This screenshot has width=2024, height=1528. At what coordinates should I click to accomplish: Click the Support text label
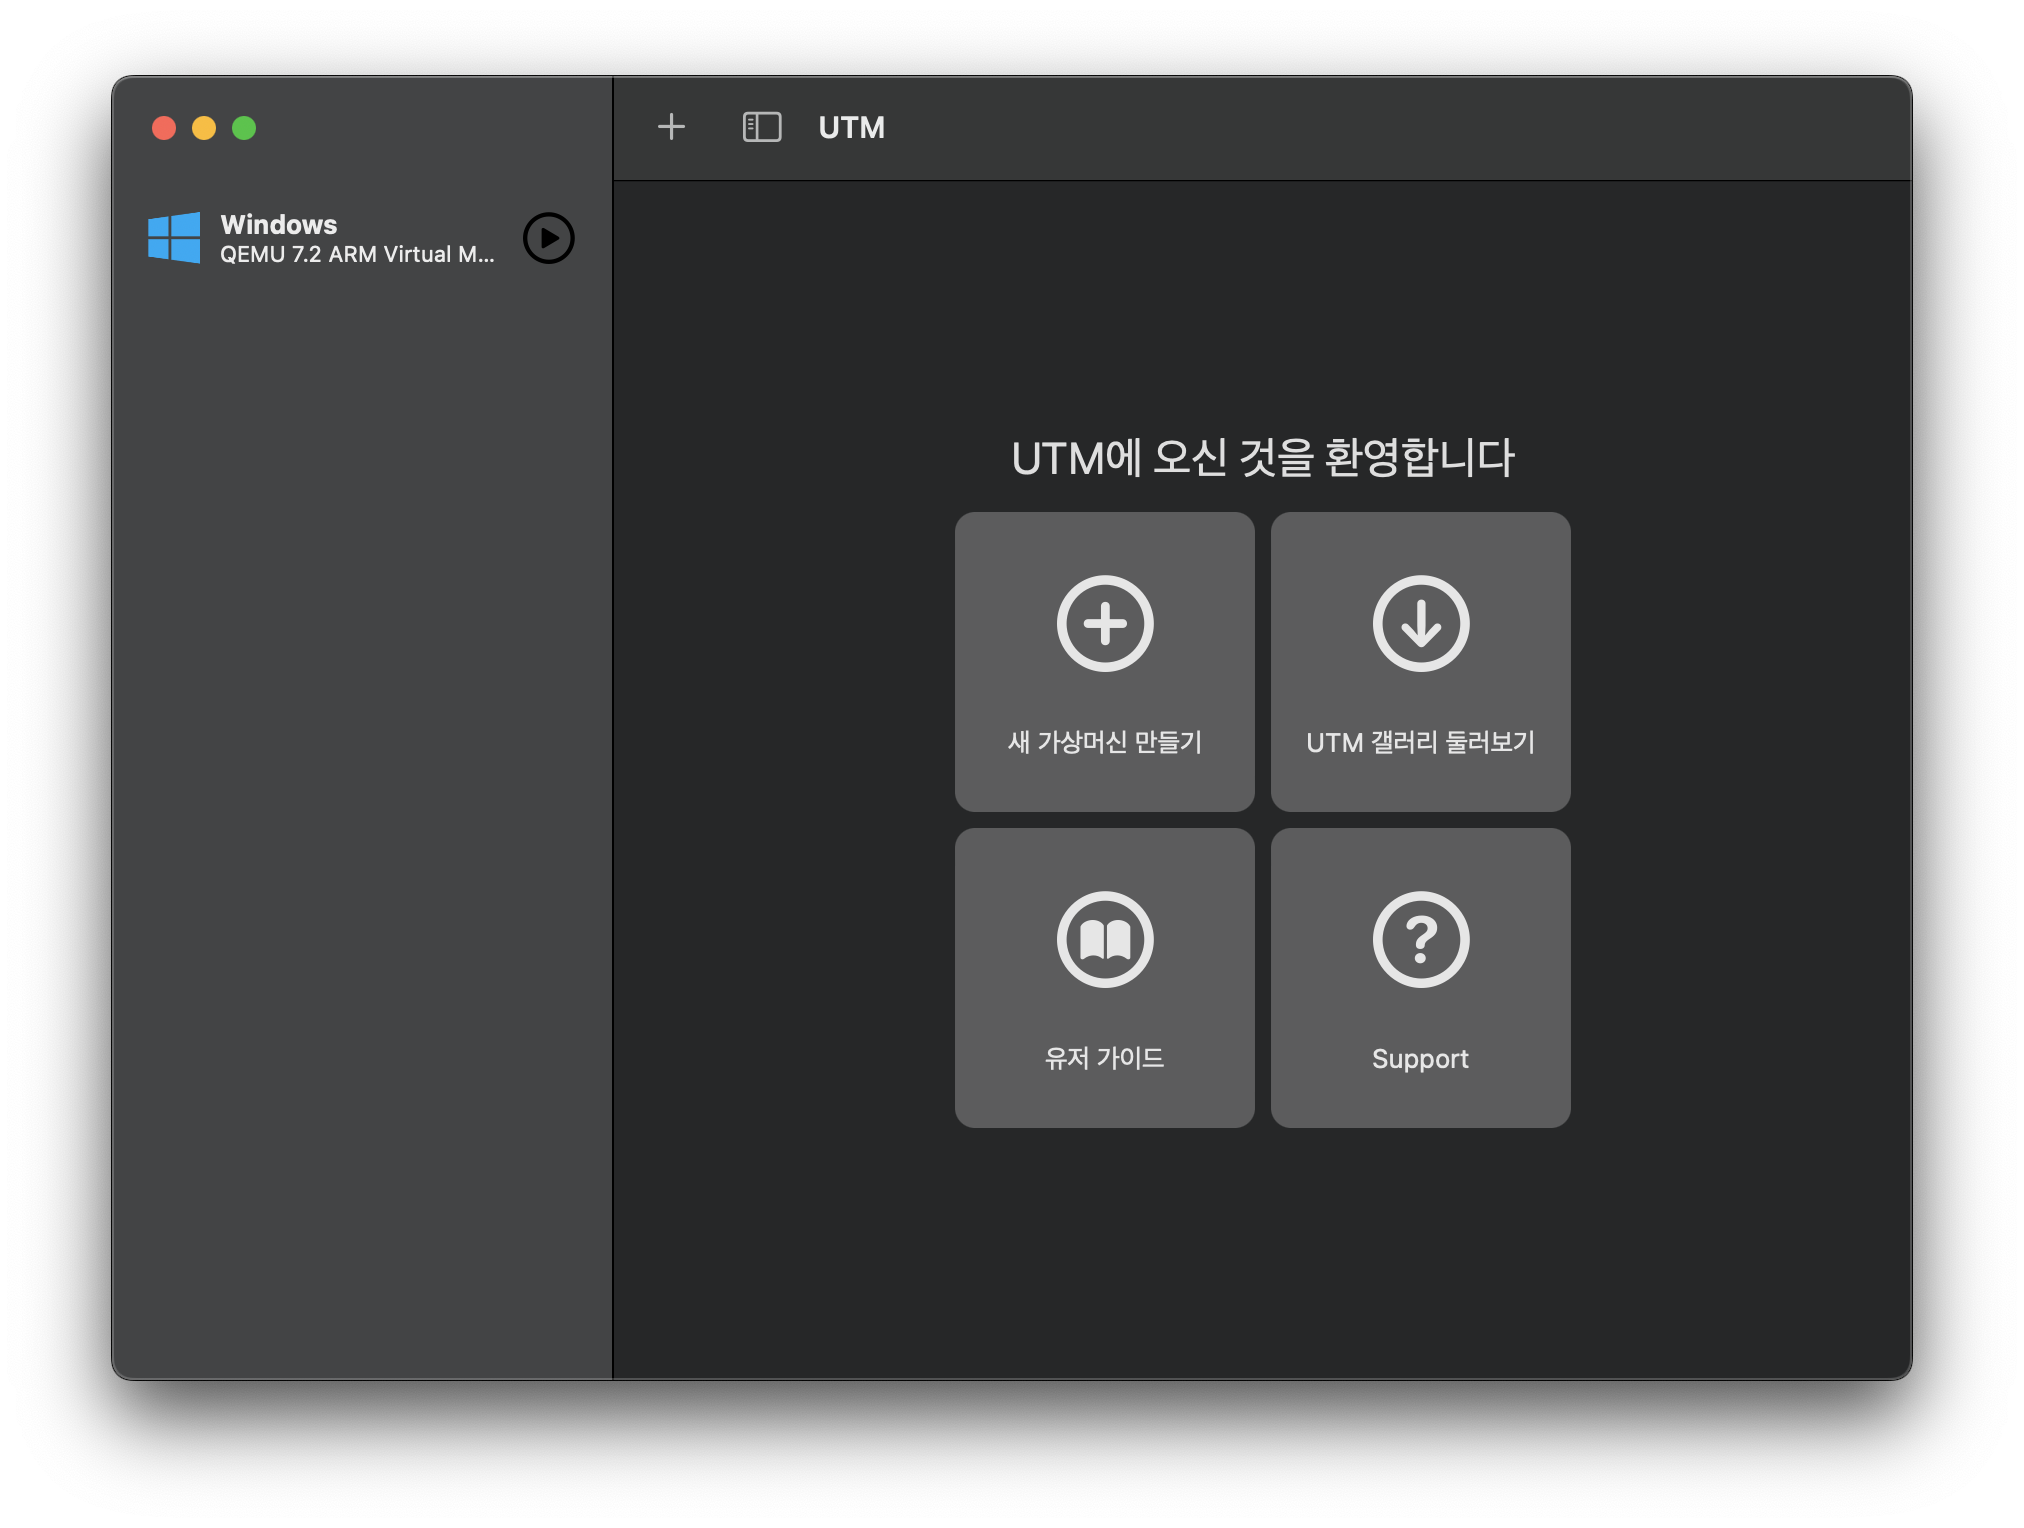pos(1420,1058)
